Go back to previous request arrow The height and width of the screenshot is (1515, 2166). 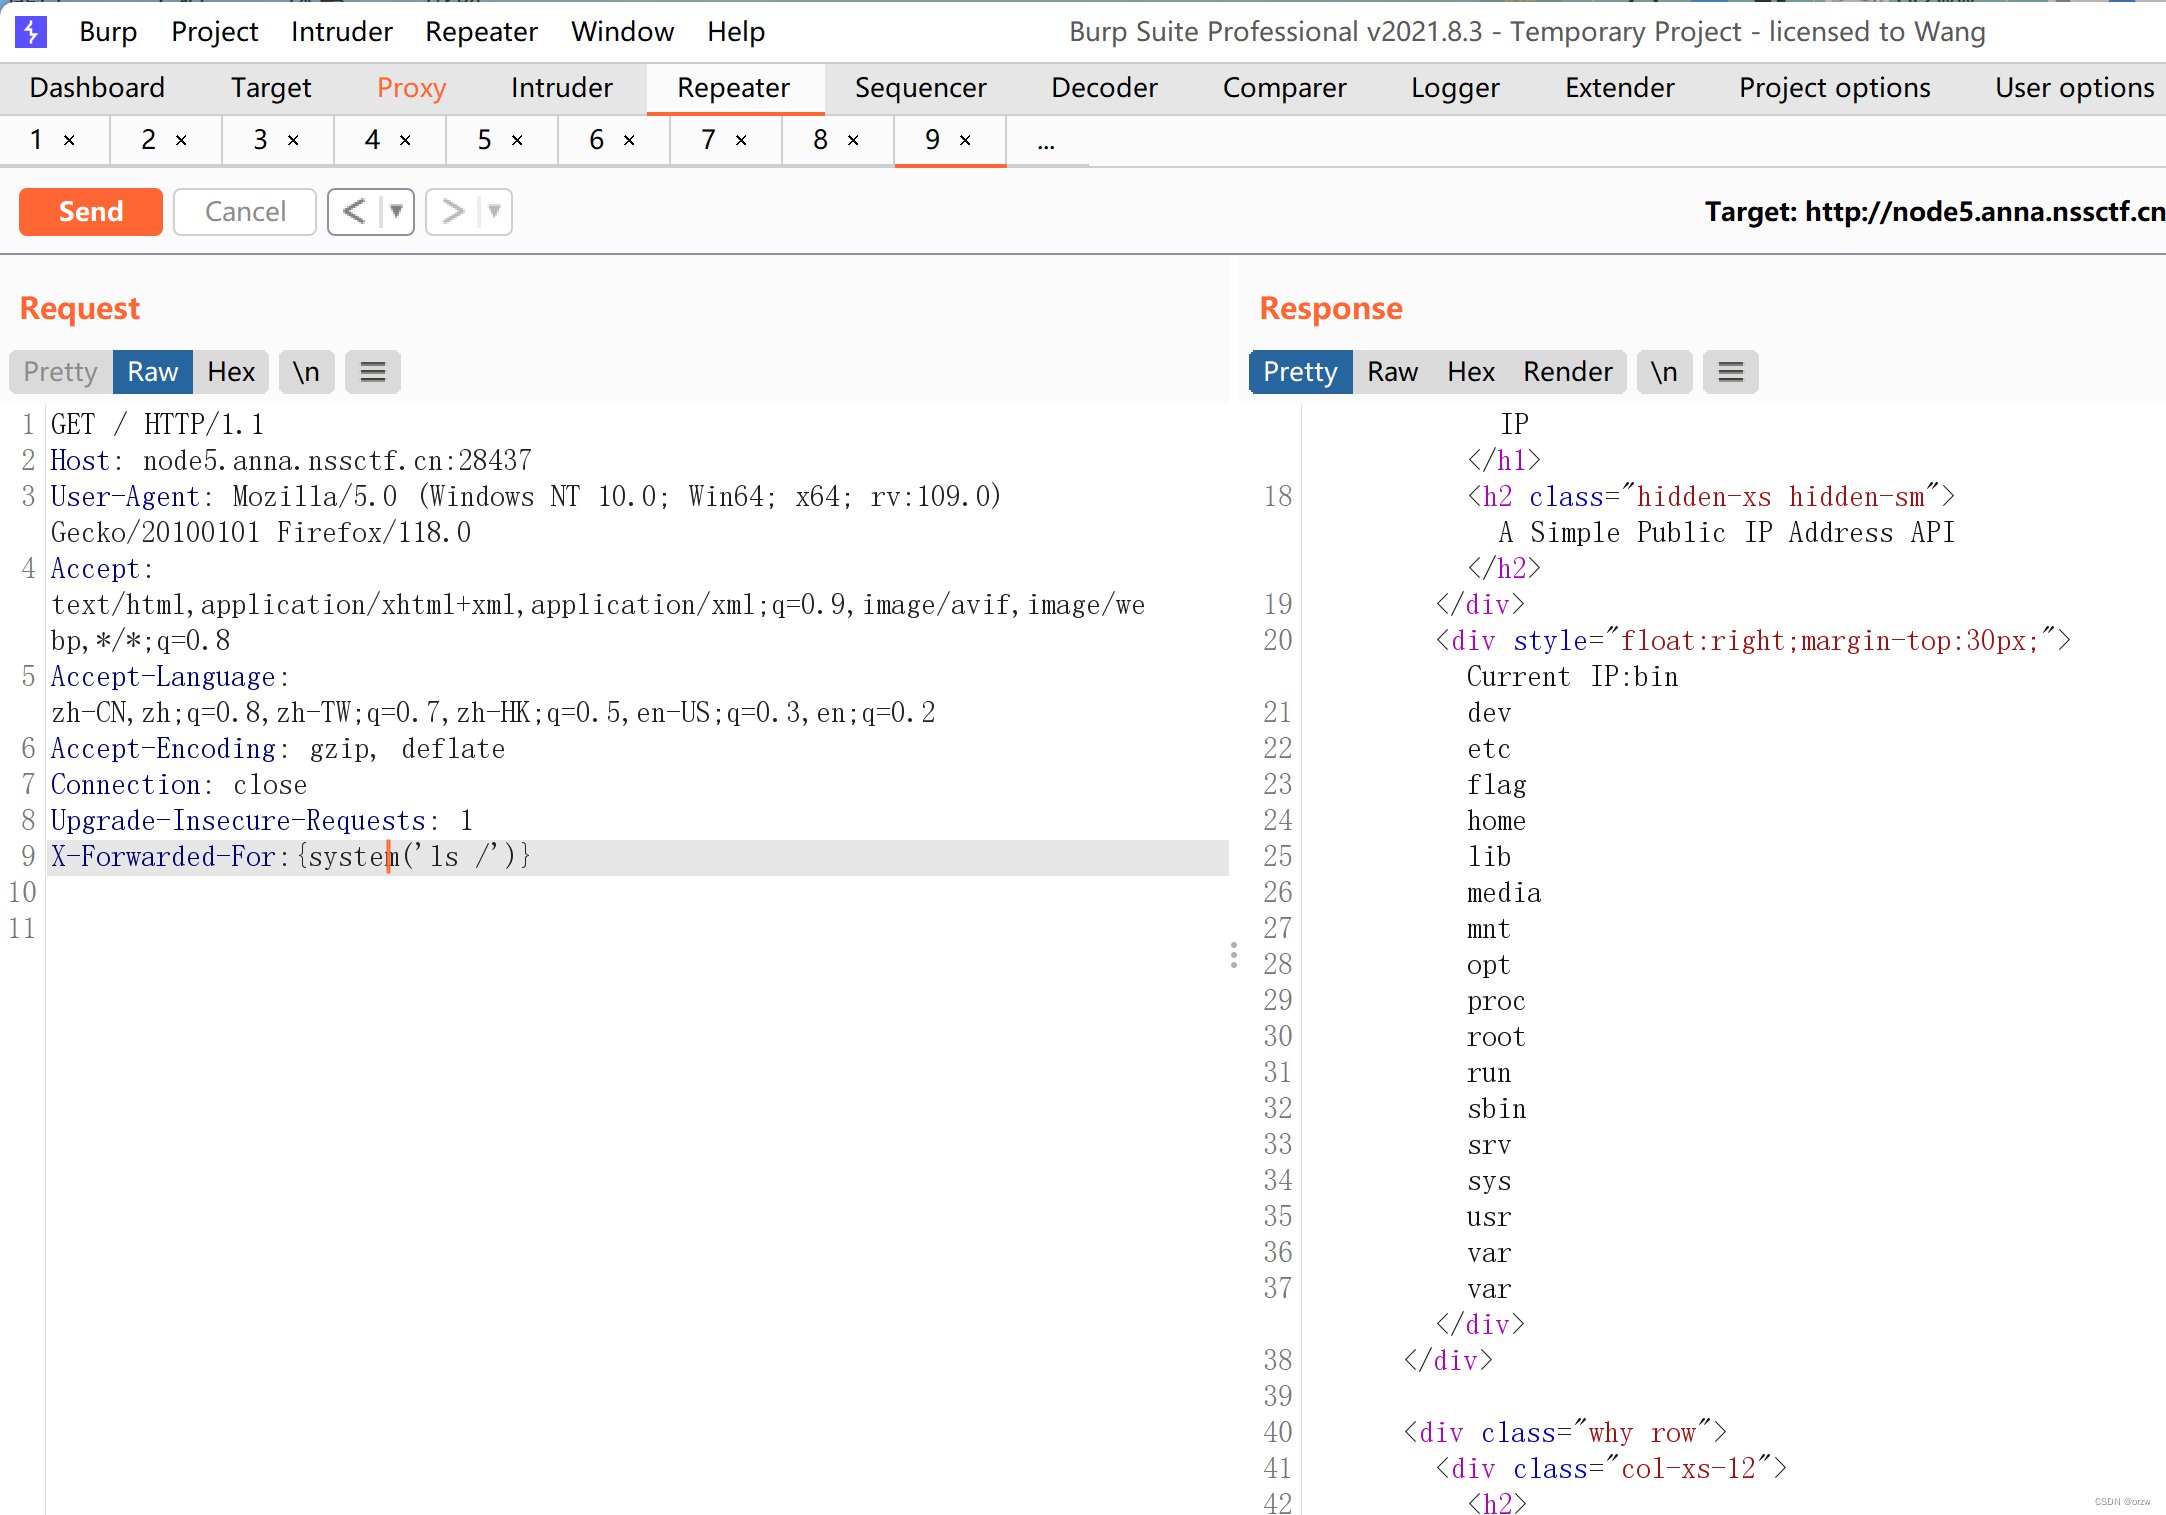354,212
